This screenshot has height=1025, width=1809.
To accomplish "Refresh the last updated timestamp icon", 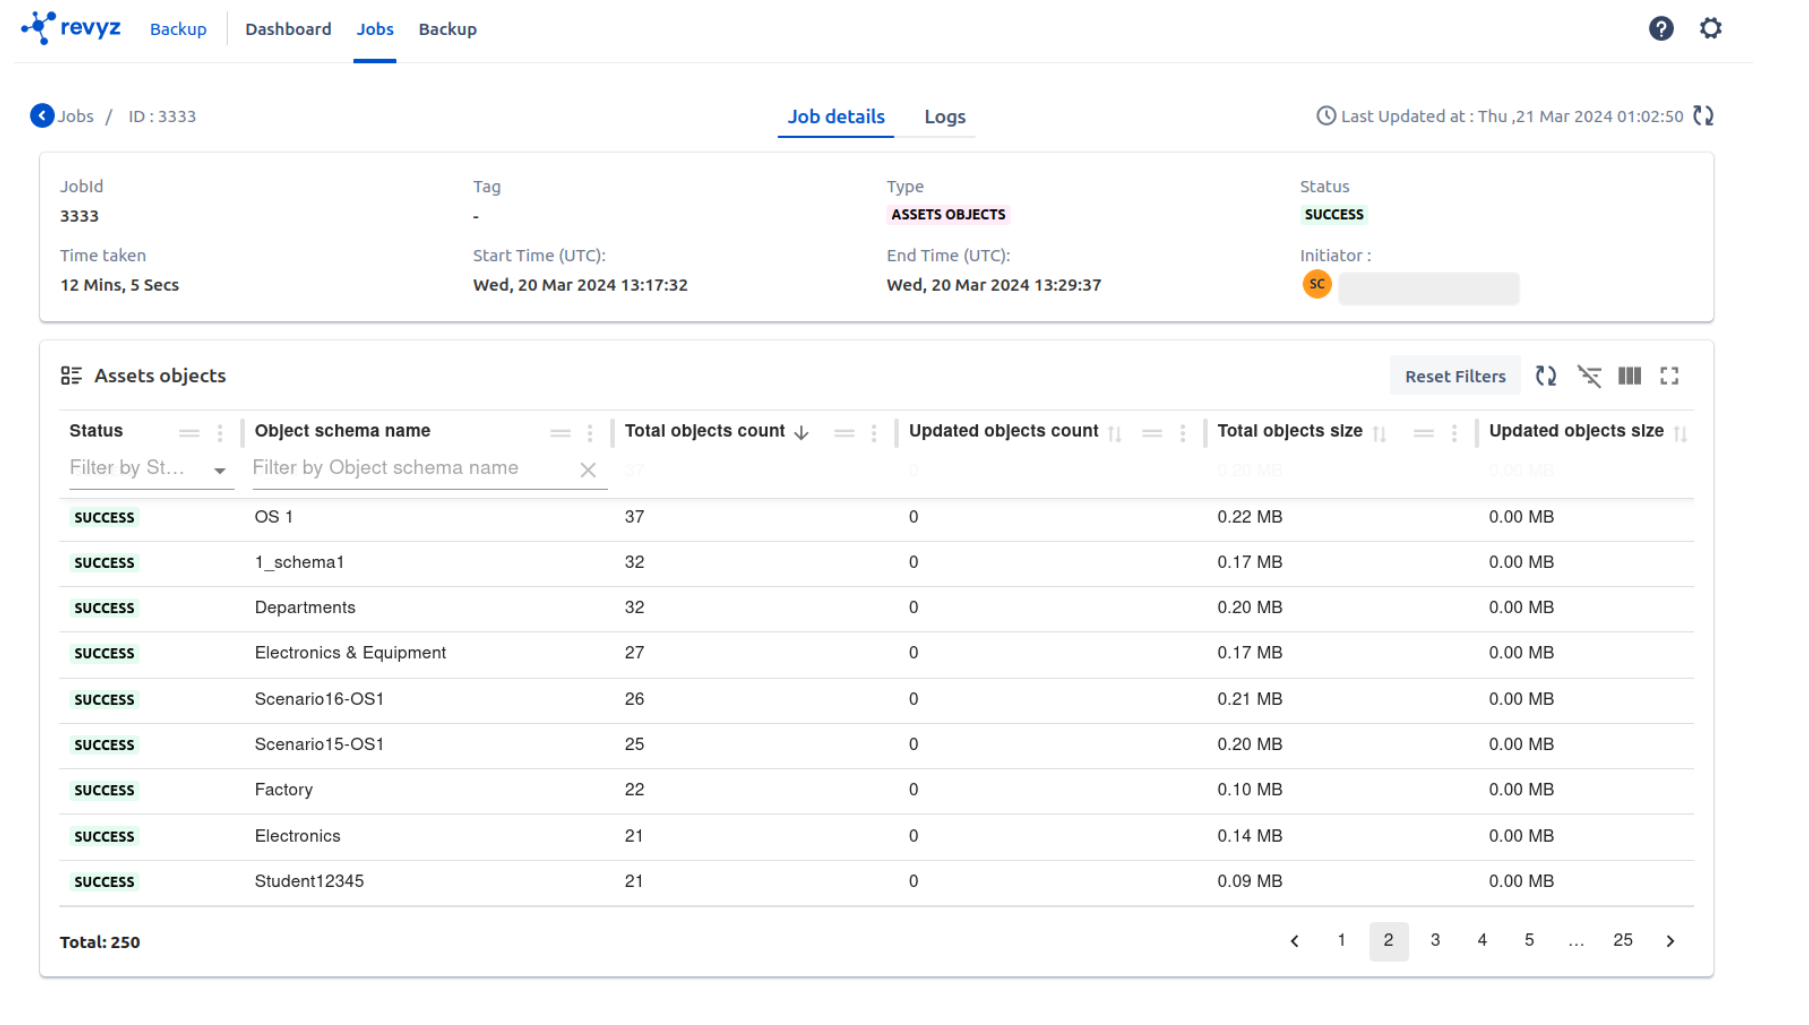I will pos(1704,116).
